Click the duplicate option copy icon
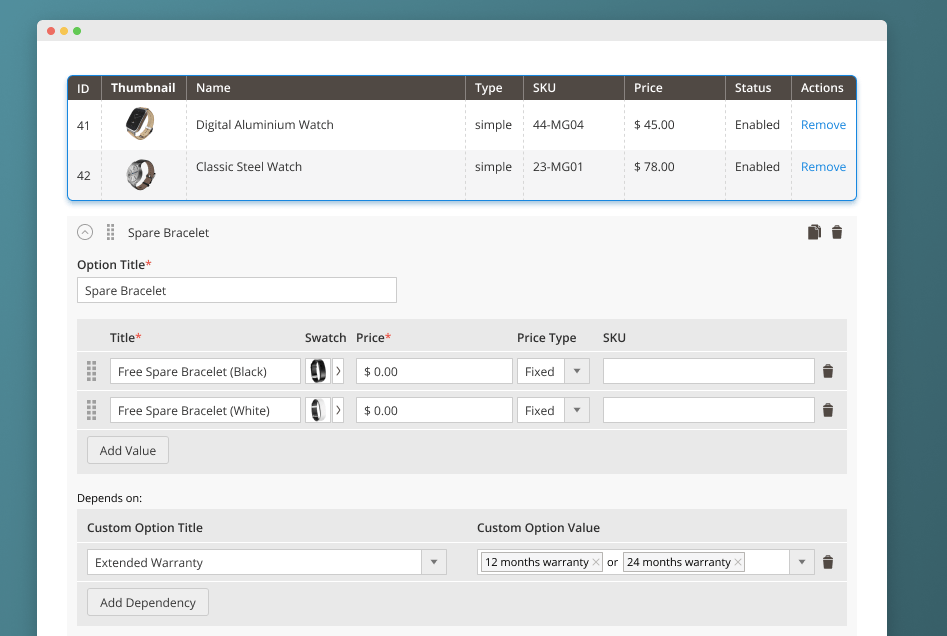 click(814, 232)
